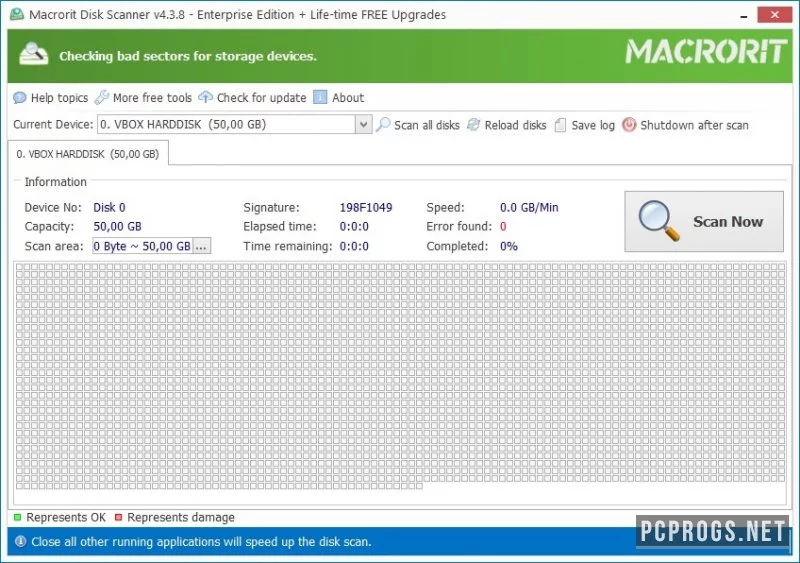This screenshot has width=800, height=563.
Task: Click Scan all disks label
Action: point(427,125)
